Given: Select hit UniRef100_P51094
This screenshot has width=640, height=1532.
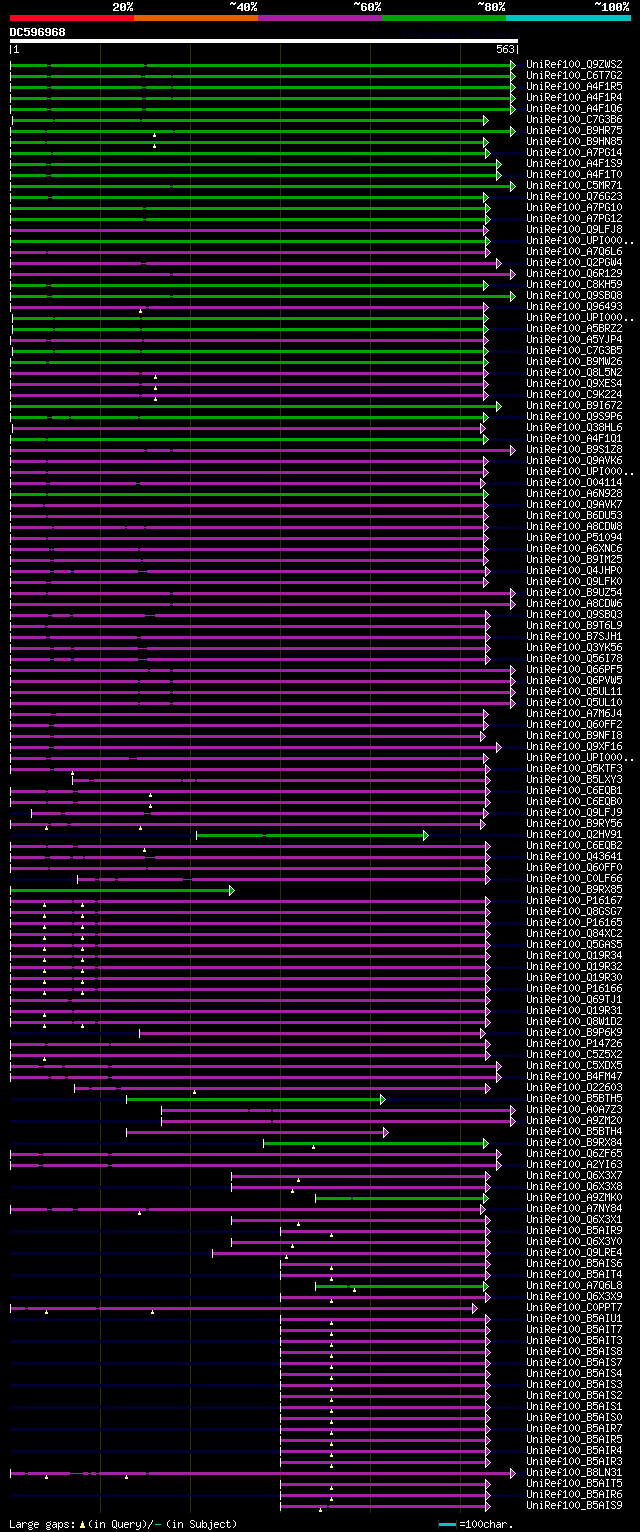Looking at the screenshot, I should pos(574,537).
